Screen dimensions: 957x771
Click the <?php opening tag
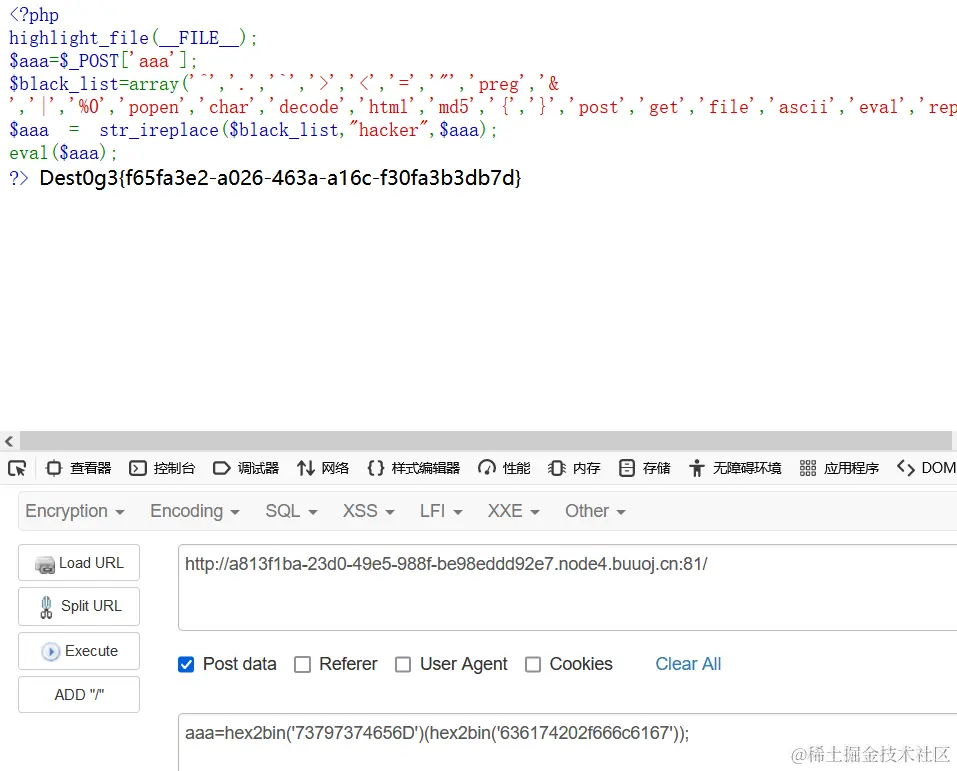click(x=34, y=15)
